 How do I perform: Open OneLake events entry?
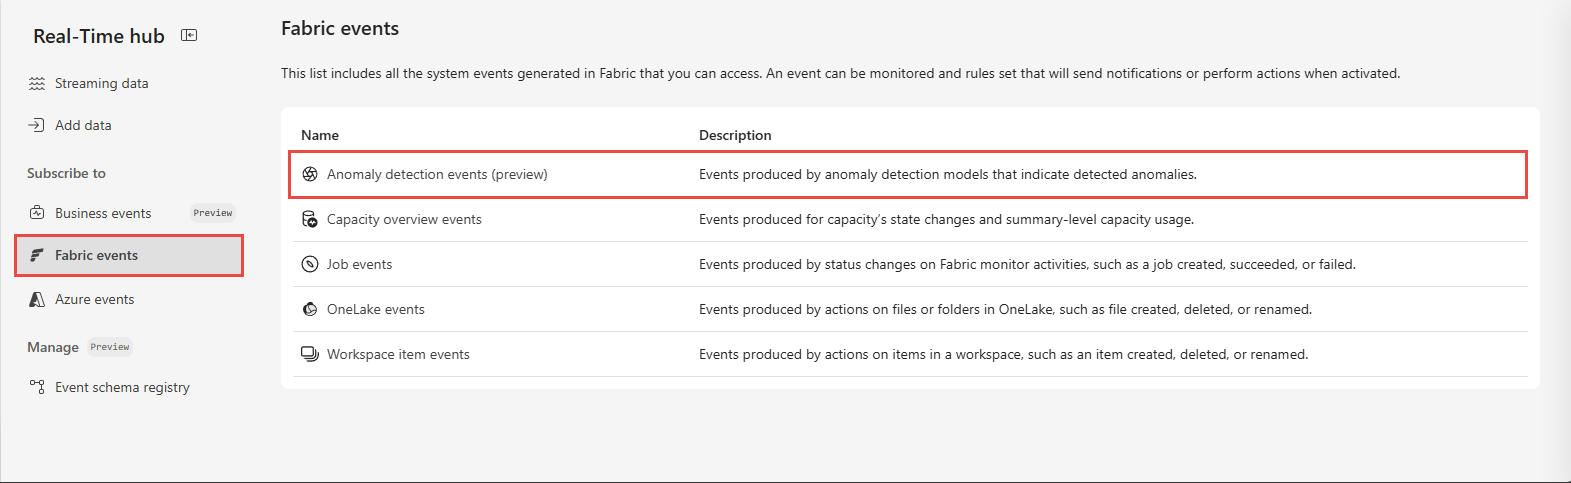[x=375, y=309]
